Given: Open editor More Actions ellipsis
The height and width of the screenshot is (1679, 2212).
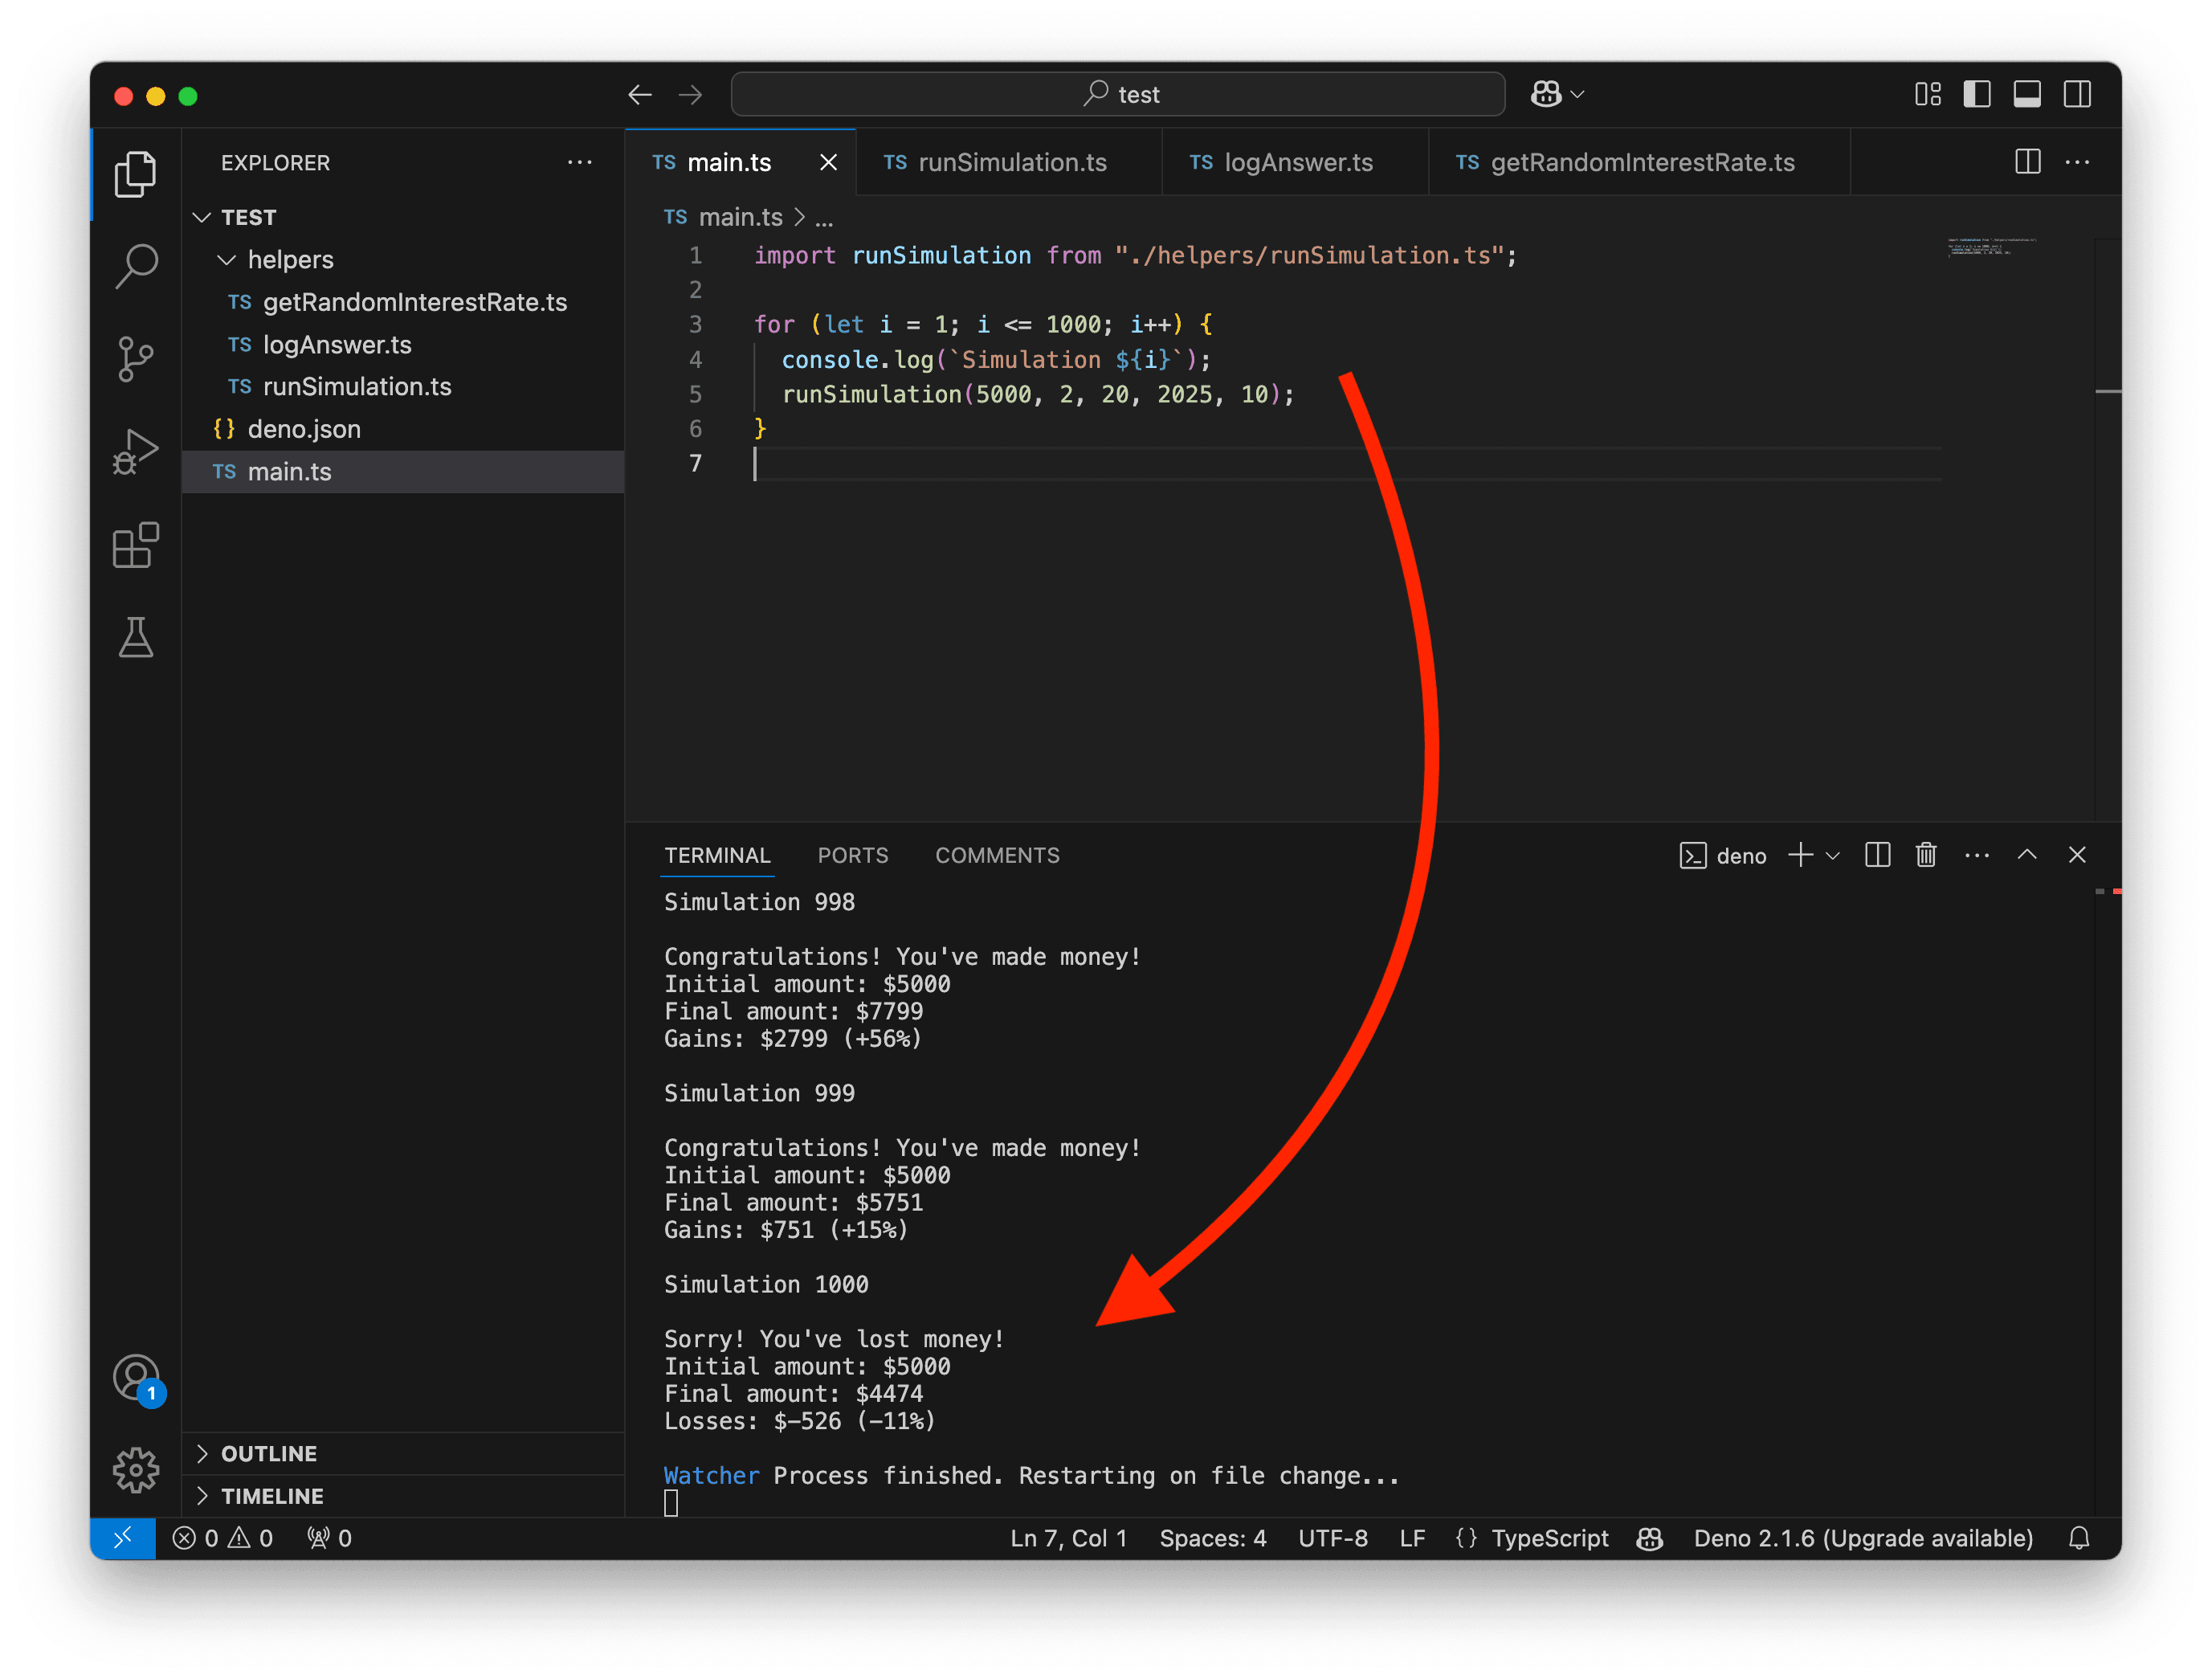Looking at the screenshot, I should 2078,162.
